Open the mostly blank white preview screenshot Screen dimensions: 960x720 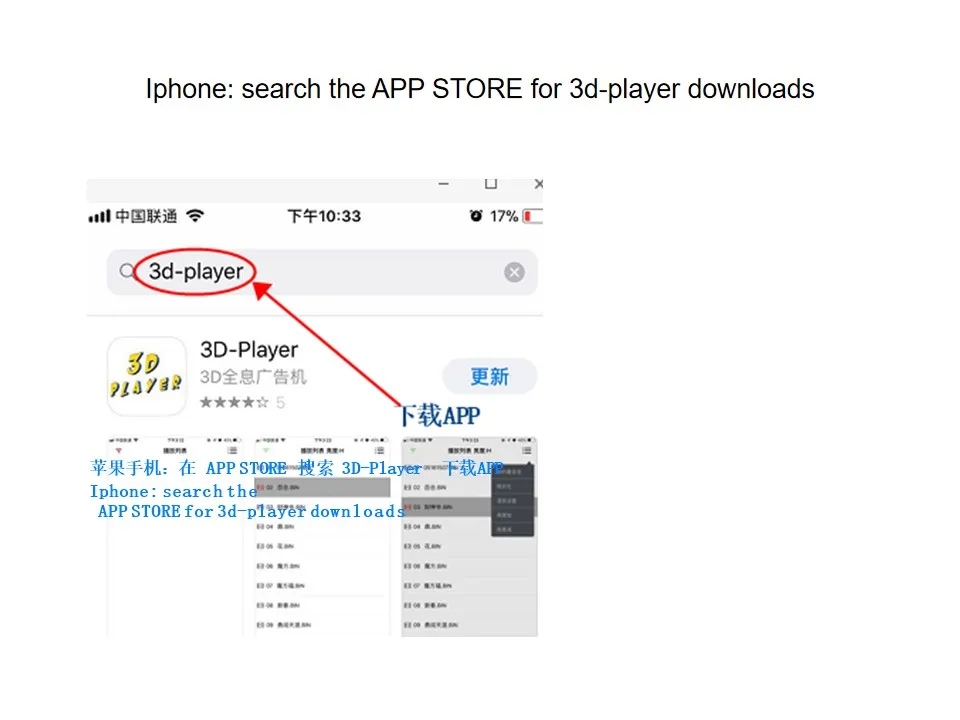[x=175, y=537]
